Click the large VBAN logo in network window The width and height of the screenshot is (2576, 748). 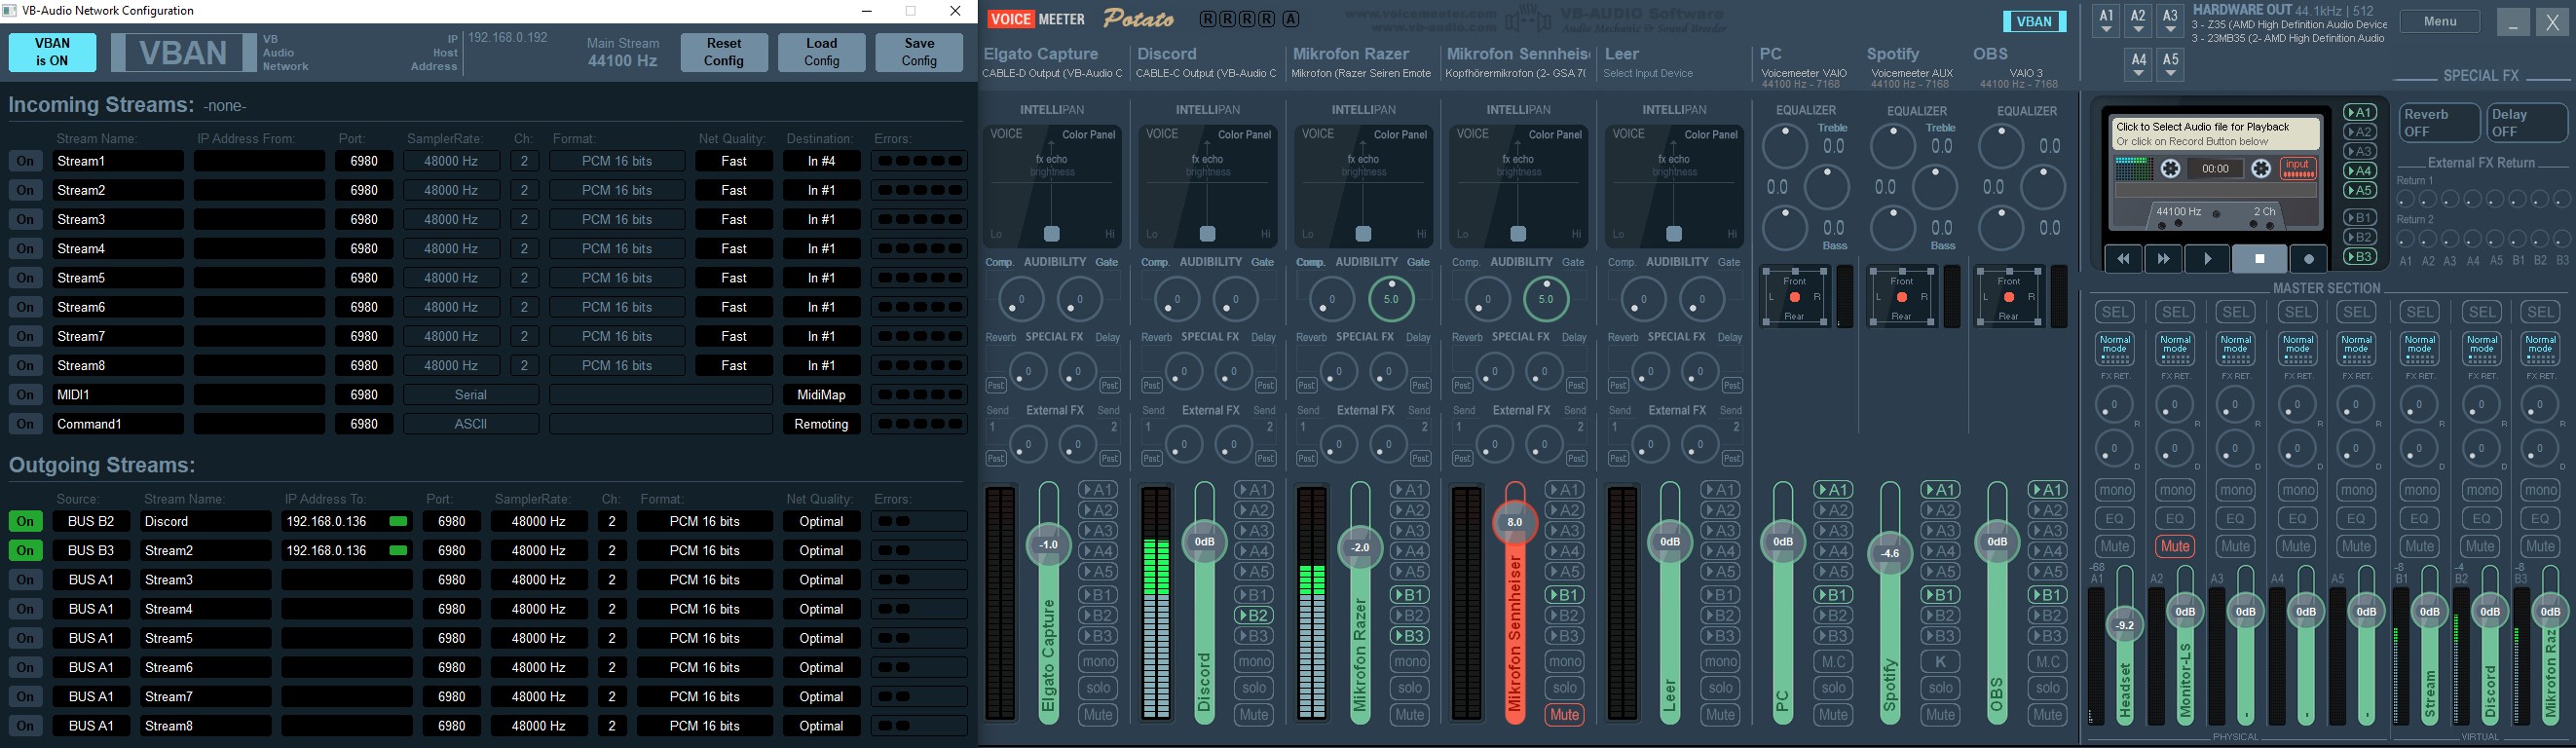tap(183, 53)
